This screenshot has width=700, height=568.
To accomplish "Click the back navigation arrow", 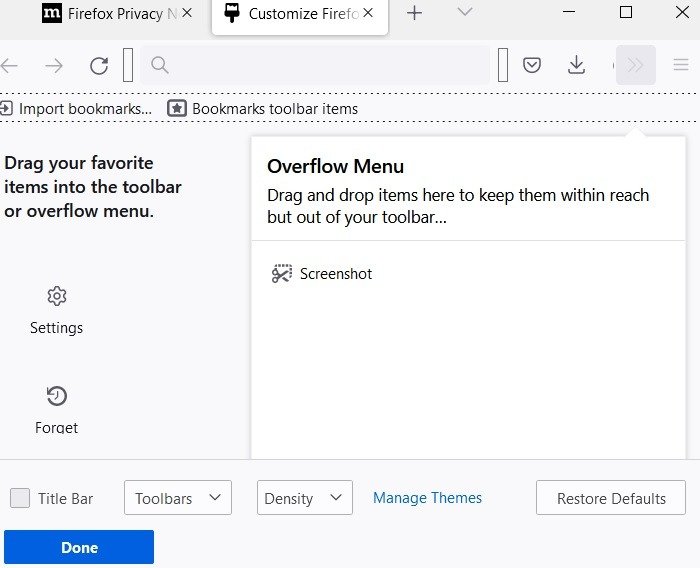I will (9, 66).
